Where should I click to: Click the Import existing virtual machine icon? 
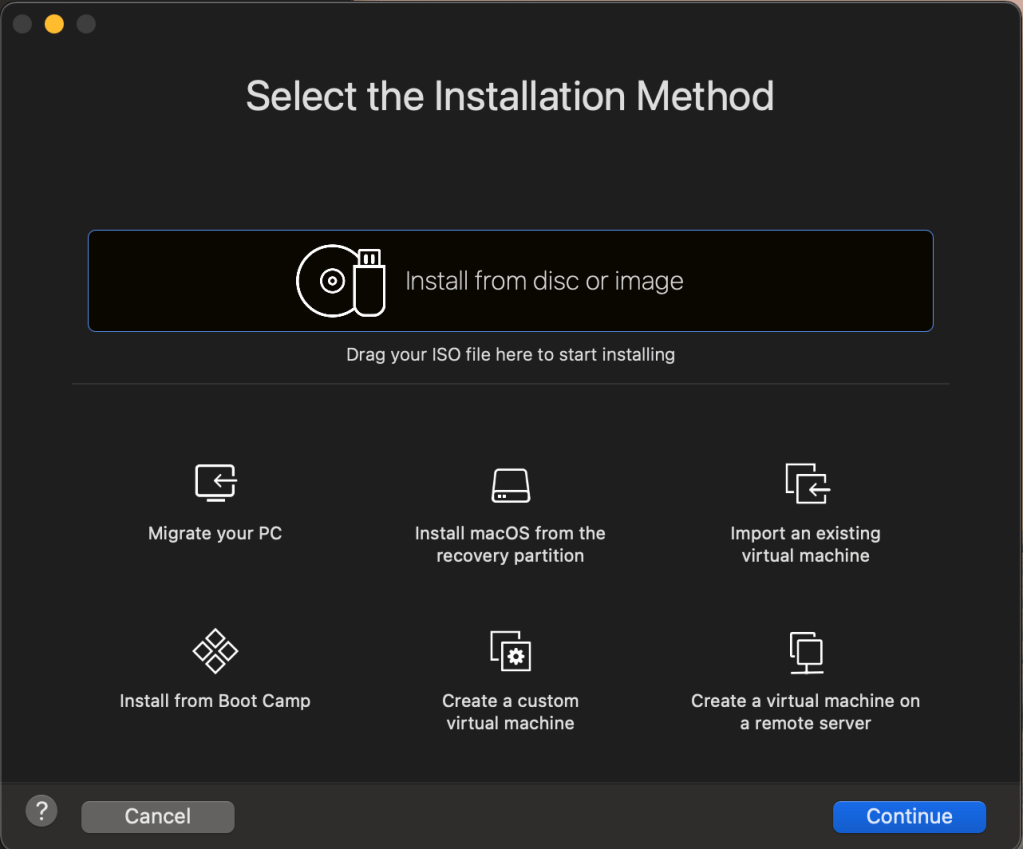806,483
